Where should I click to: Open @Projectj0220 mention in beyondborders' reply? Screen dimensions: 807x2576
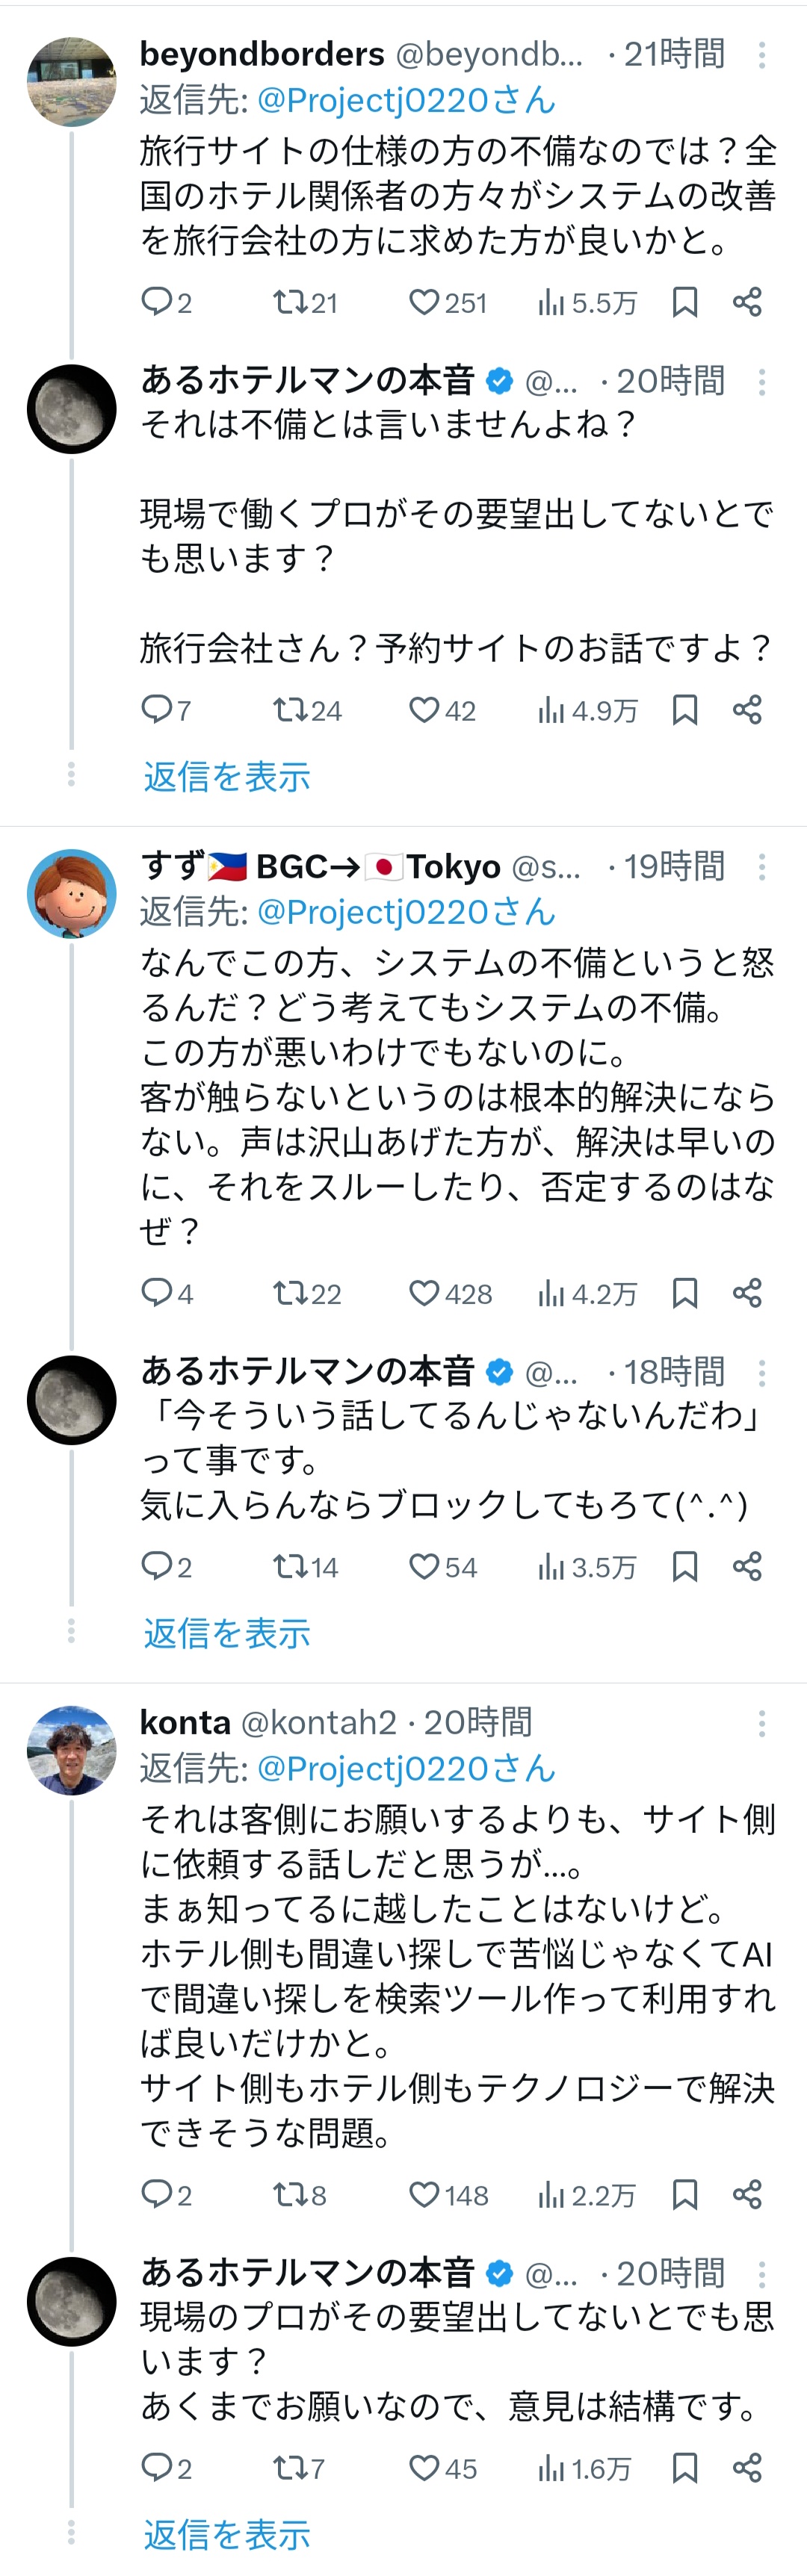[406, 100]
